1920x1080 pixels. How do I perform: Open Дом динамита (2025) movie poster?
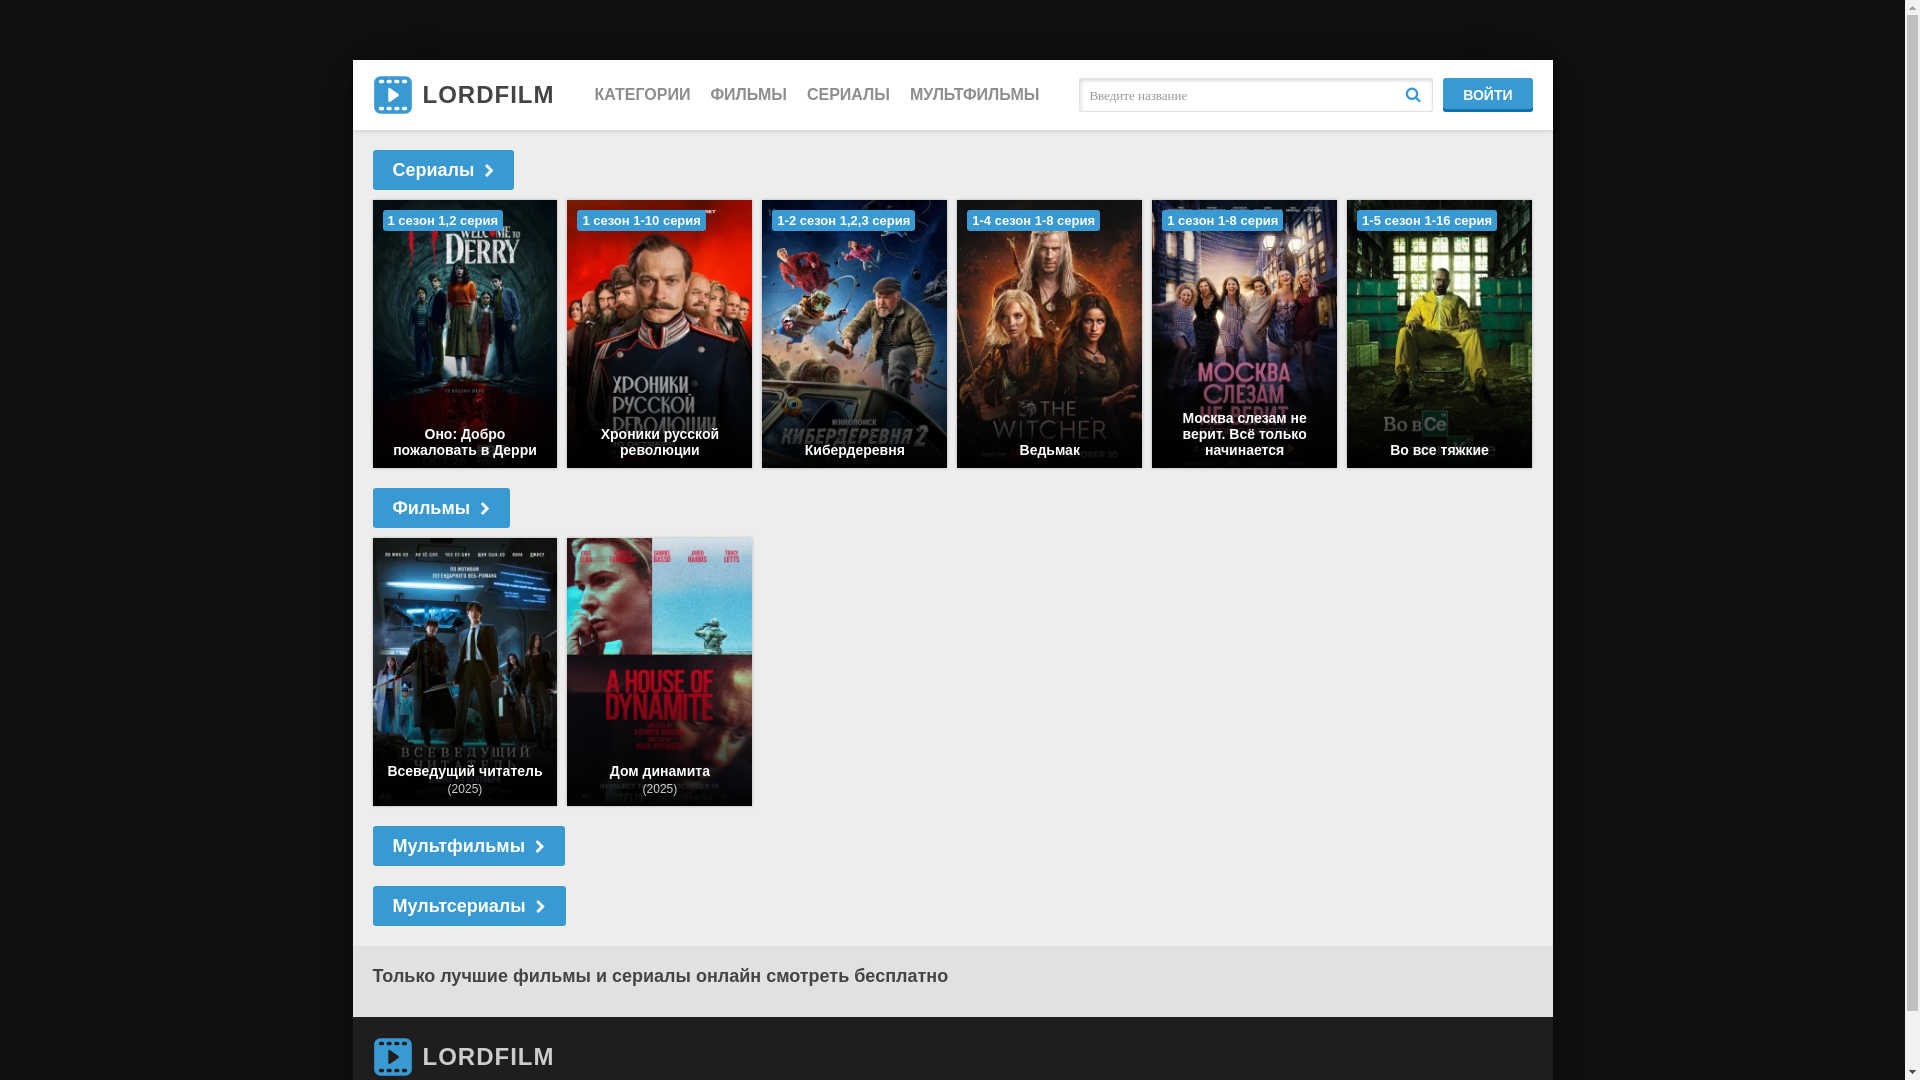[x=659, y=672]
